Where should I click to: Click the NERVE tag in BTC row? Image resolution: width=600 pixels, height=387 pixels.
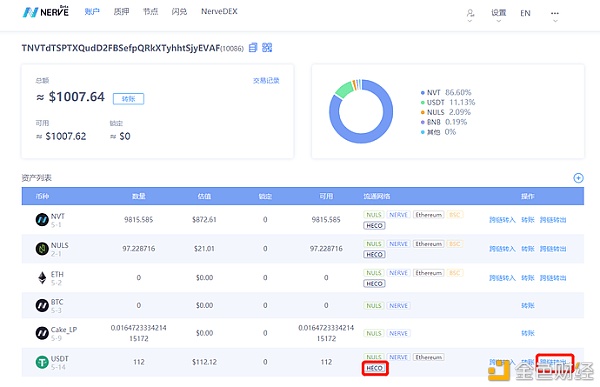point(398,305)
